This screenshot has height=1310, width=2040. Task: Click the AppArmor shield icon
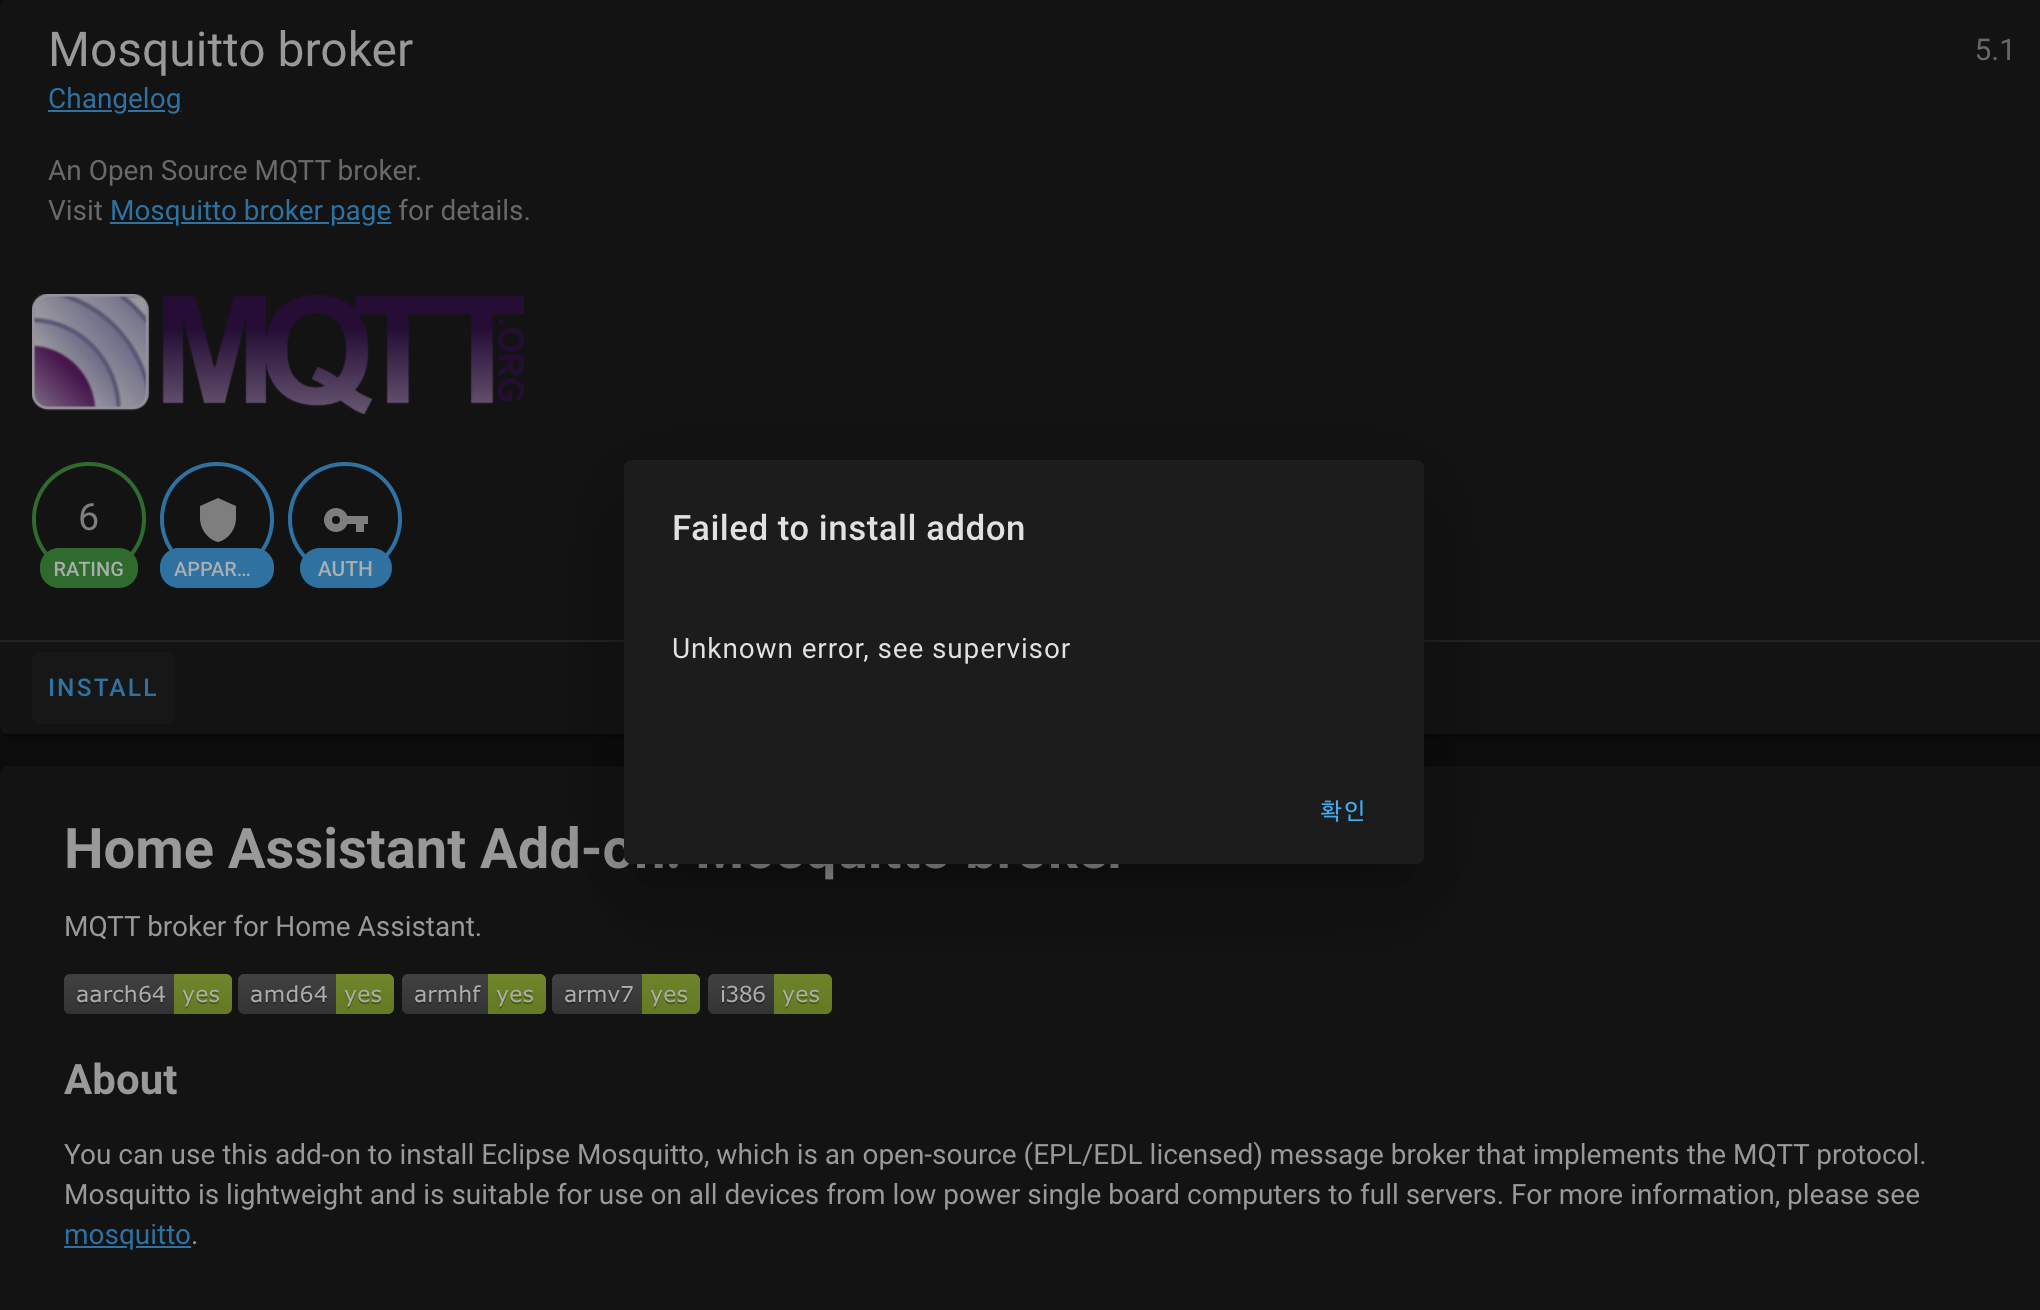(217, 519)
